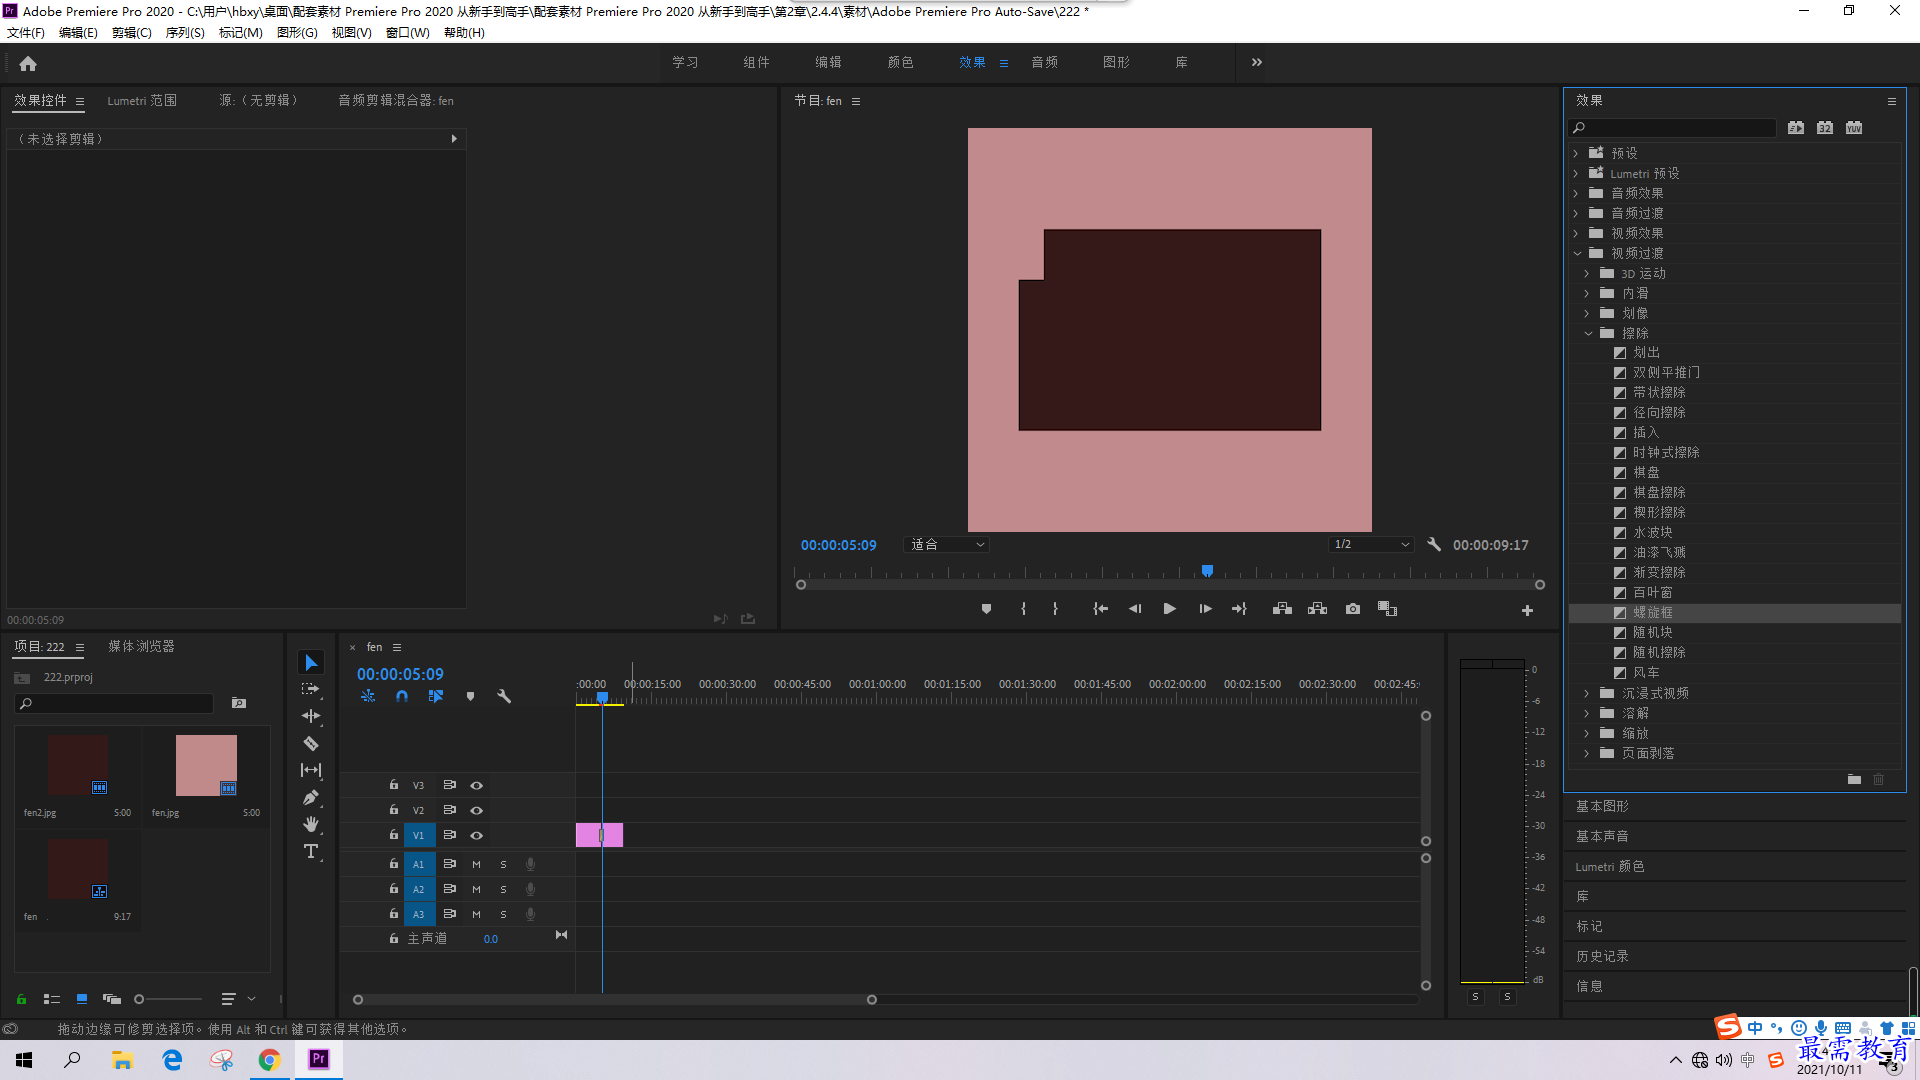This screenshot has height=1080, width=1920.
Task: Open the 文件(F) menu
Action: click(x=26, y=33)
